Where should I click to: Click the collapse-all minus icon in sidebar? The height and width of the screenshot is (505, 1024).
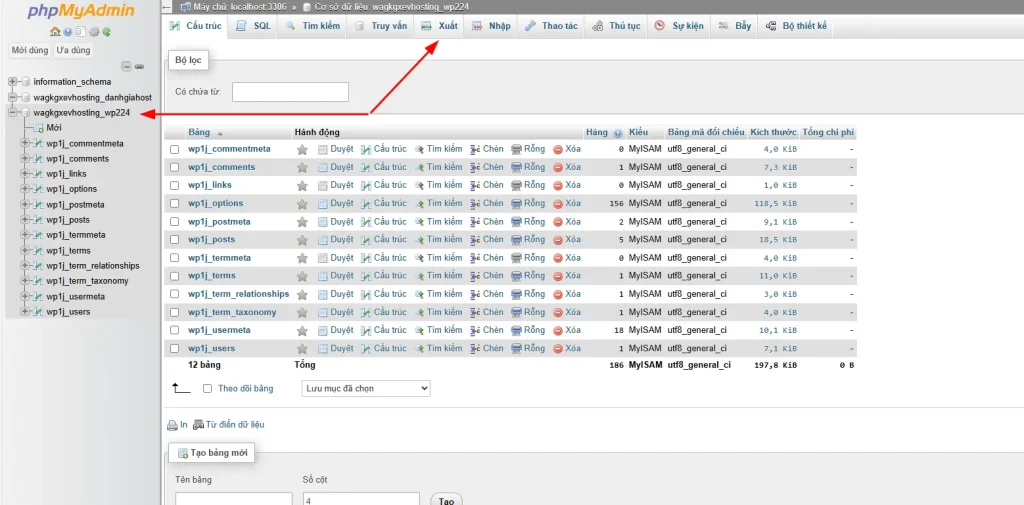(x=127, y=67)
